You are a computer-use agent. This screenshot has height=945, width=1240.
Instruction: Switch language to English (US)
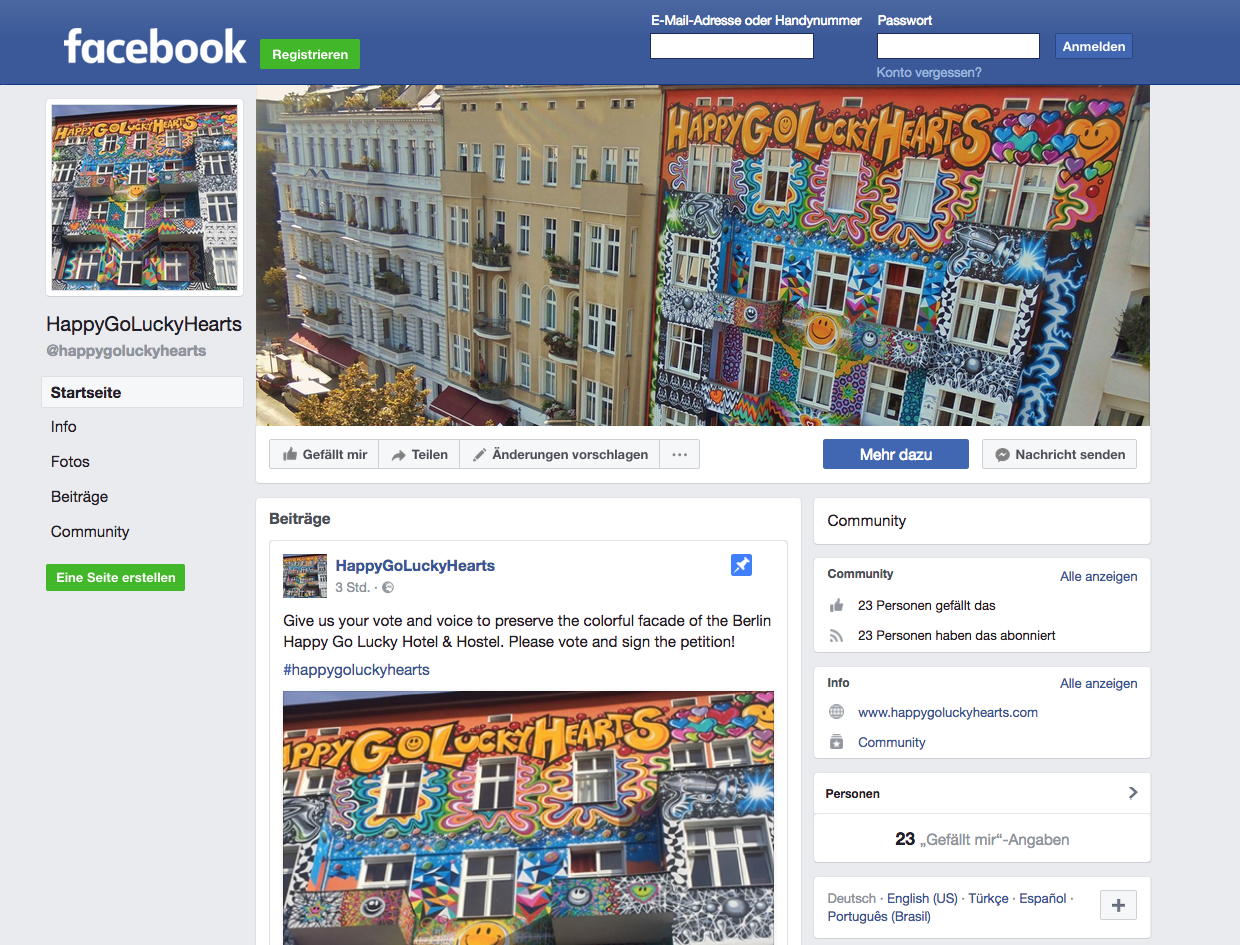[x=922, y=899]
